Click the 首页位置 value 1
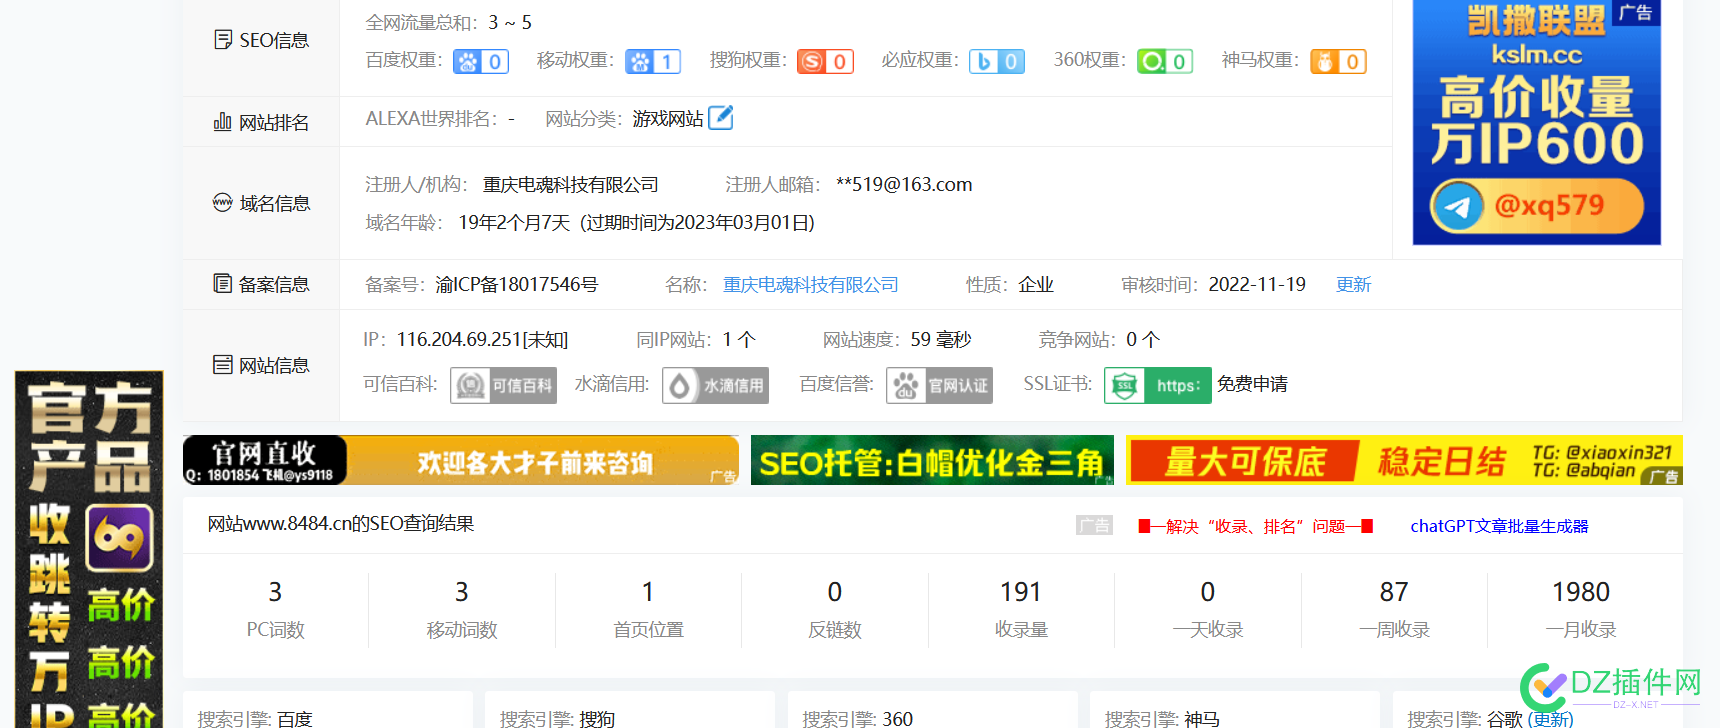The height and width of the screenshot is (728, 1720). click(x=648, y=592)
